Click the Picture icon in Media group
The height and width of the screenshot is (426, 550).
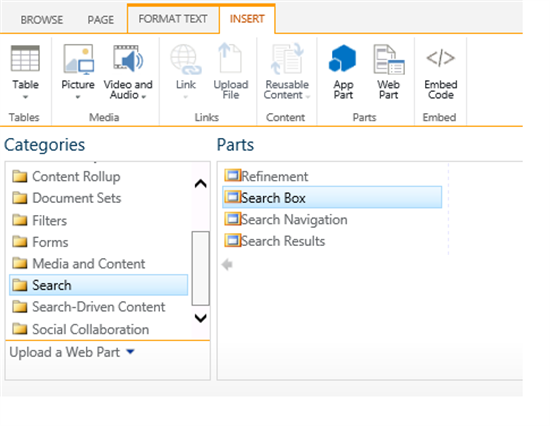(78, 59)
